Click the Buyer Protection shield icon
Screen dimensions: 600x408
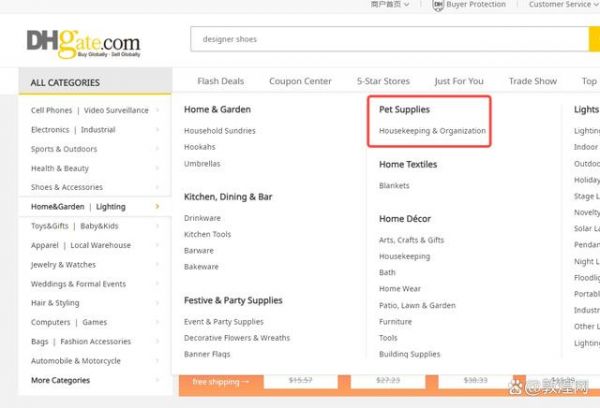coord(438,5)
